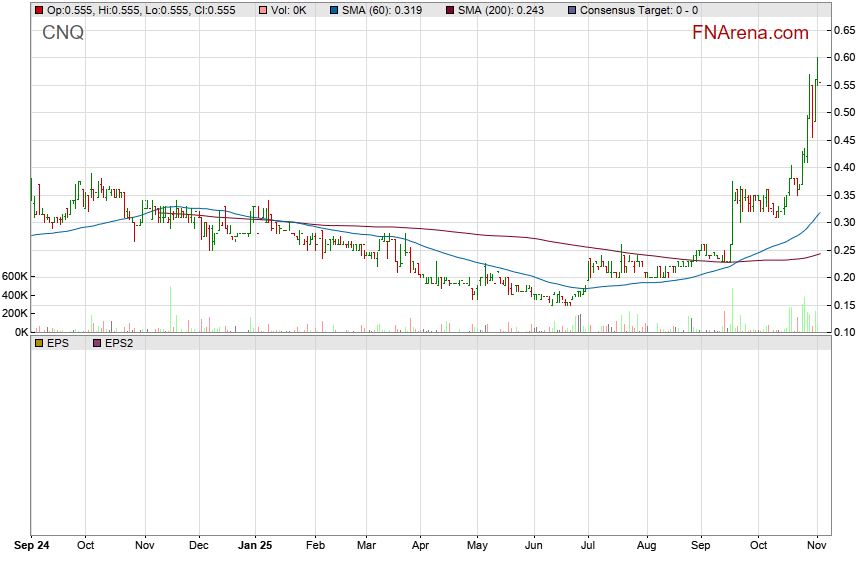This screenshot has width=859, height=566.
Task: Click the Apr marker on the time axis
Action: point(420,547)
